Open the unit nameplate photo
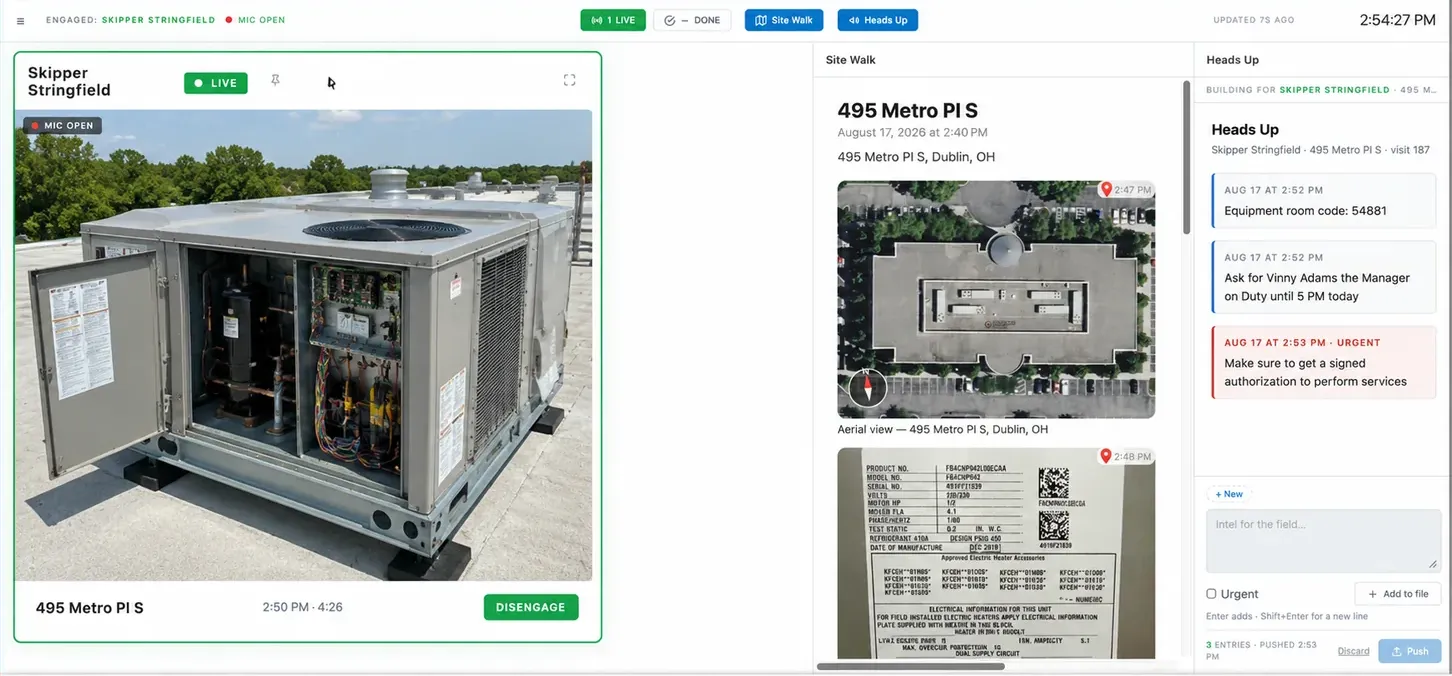The height and width of the screenshot is (676, 1452). [x=996, y=553]
